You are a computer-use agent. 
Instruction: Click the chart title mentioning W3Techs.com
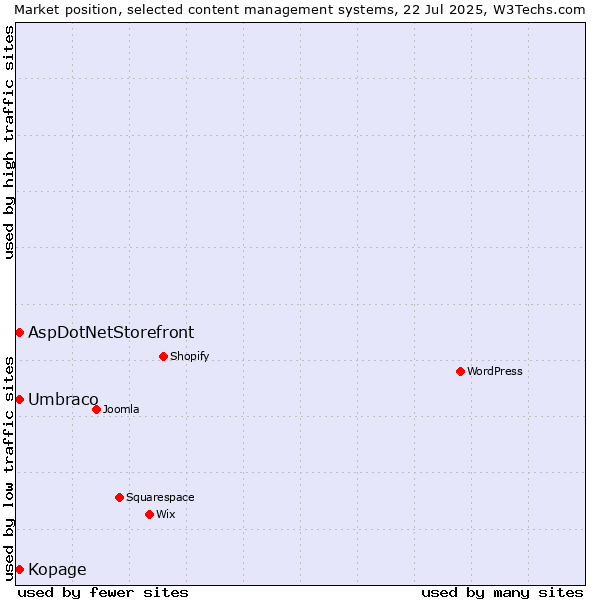point(300,10)
